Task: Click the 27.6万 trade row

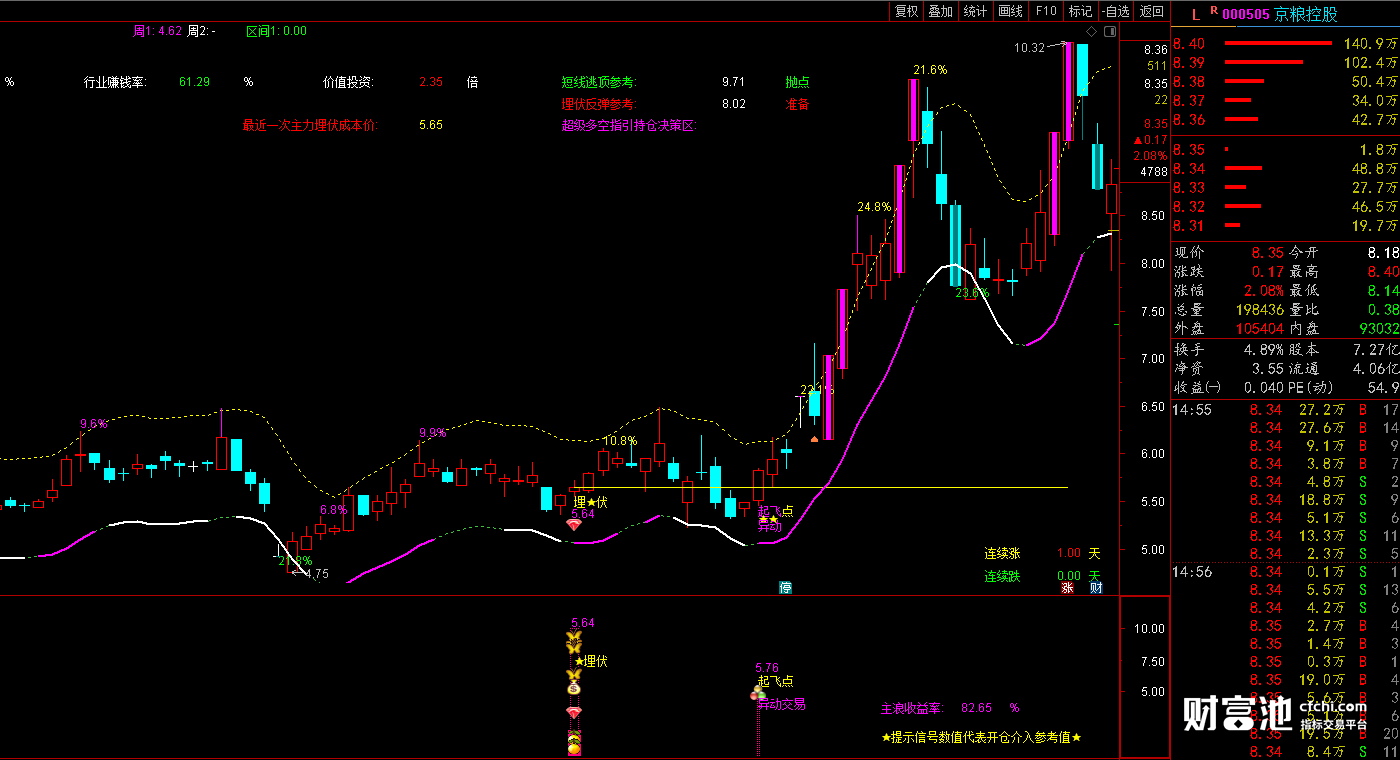Action: (x=1285, y=428)
